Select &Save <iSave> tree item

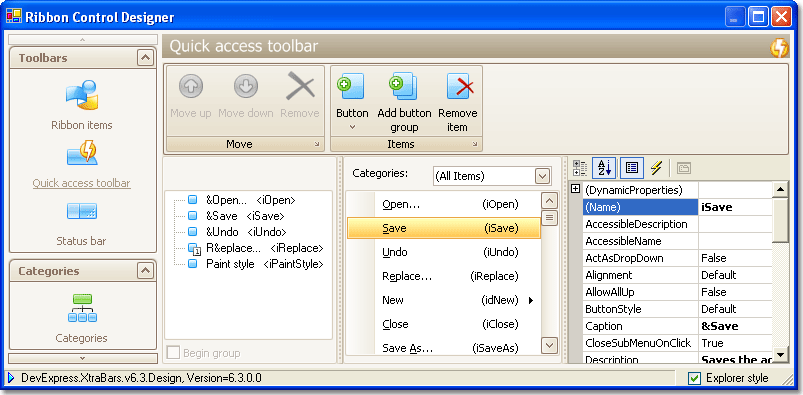point(245,216)
